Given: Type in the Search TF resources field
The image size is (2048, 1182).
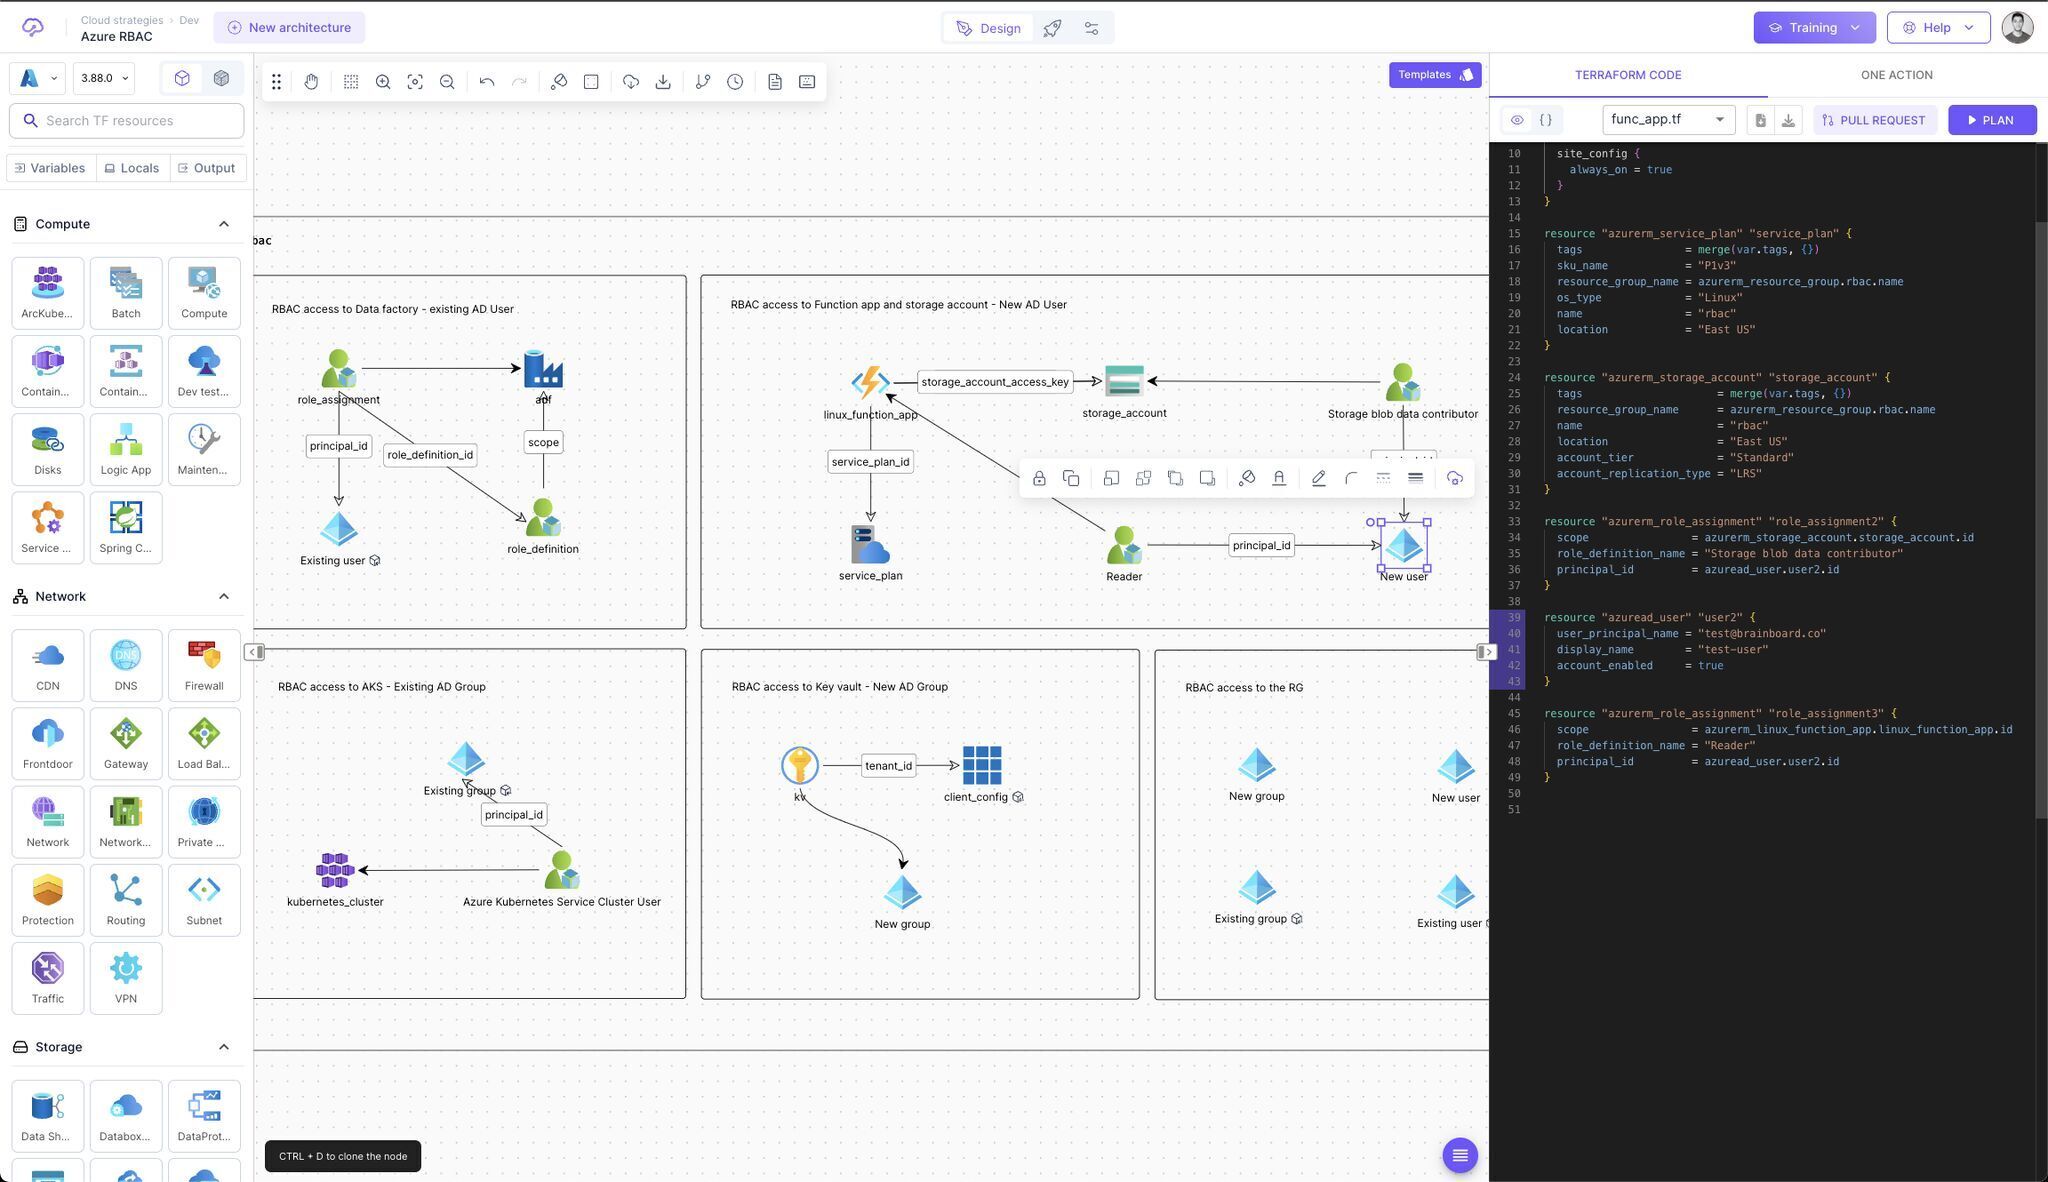Looking at the screenshot, I should point(126,120).
